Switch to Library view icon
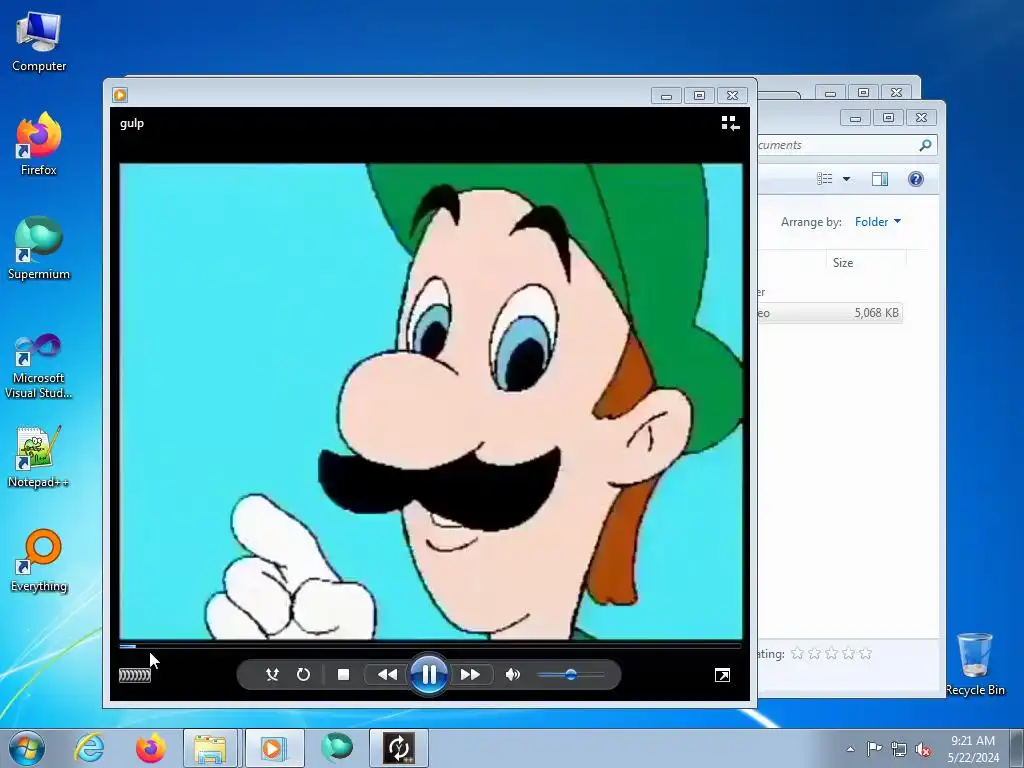Screen dimensions: 1024x768 pyautogui.click(x=730, y=123)
